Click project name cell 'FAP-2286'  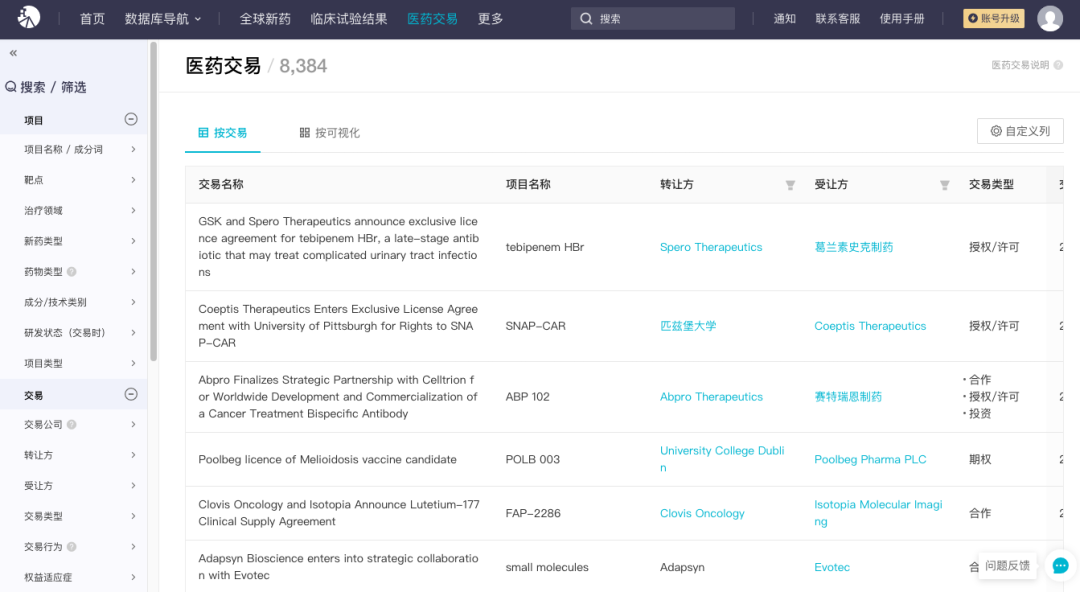point(533,513)
